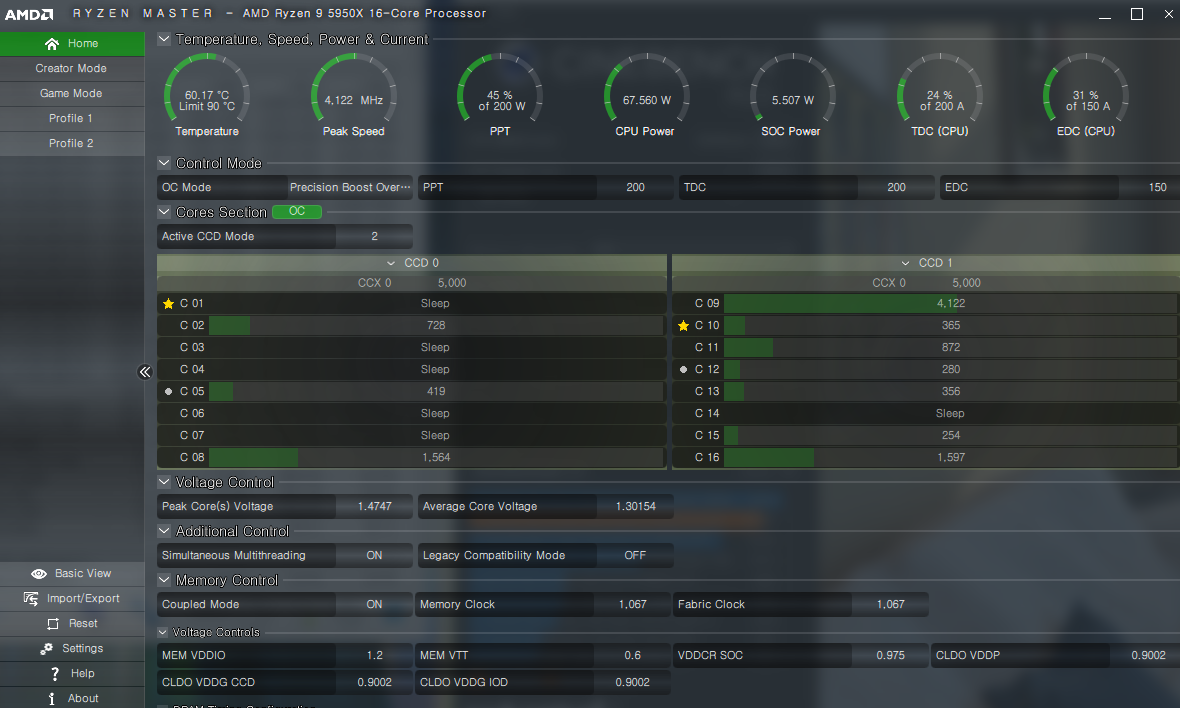The height and width of the screenshot is (708, 1180).
Task: Collapse the Control Mode section
Action: [164, 163]
